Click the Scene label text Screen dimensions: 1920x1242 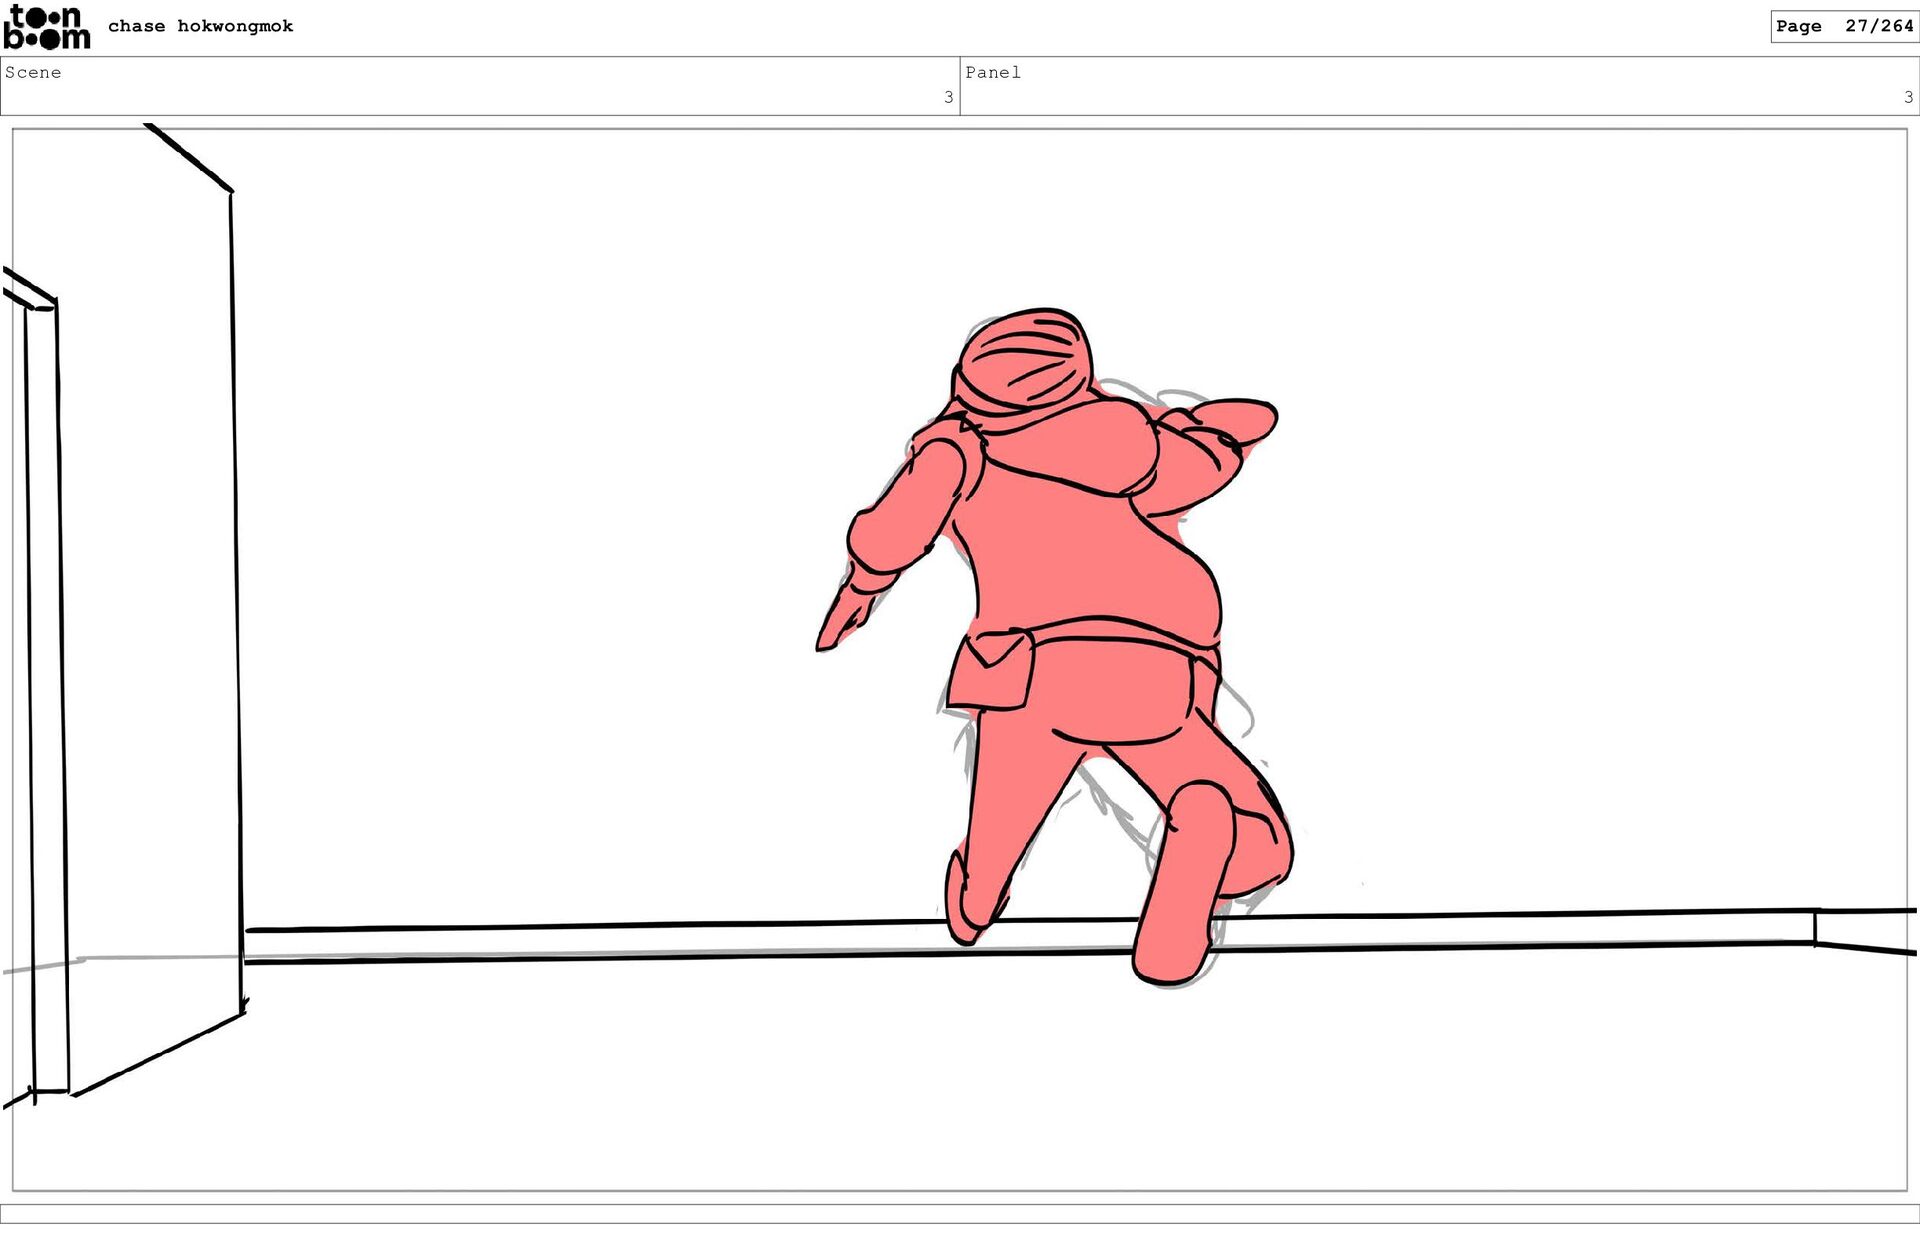click(x=33, y=72)
